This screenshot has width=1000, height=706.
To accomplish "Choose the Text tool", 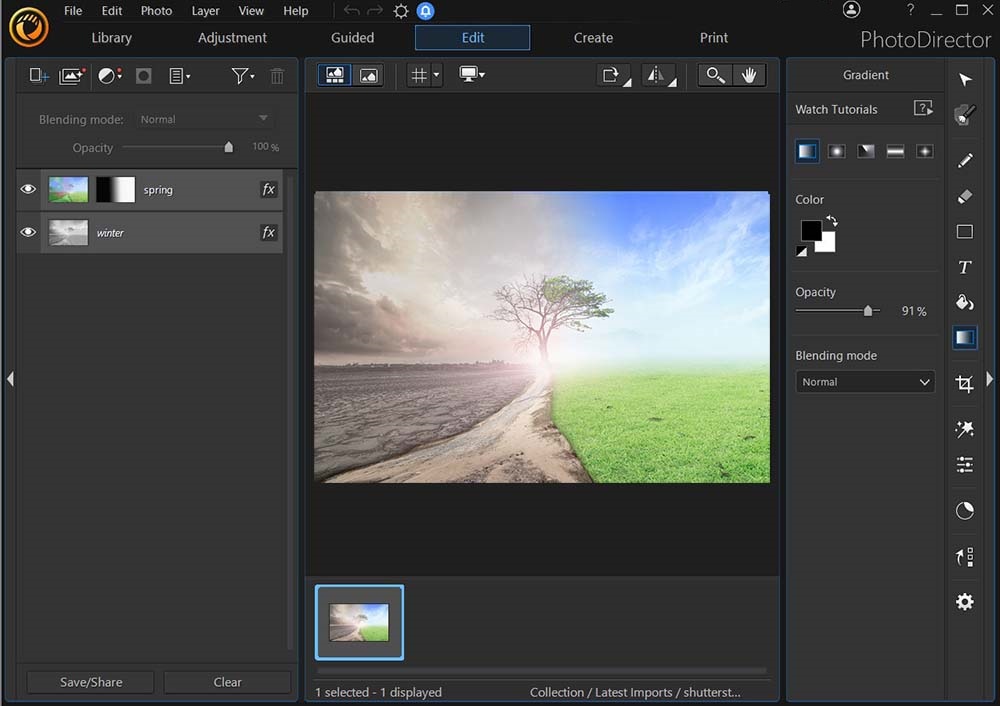I will tap(964, 267).
